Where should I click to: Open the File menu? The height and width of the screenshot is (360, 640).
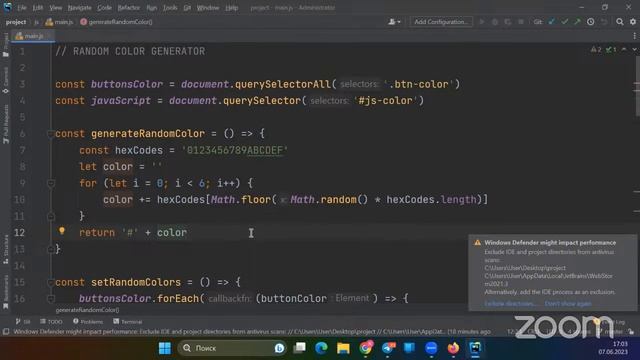pyautogui.click(x=21, y=8)
